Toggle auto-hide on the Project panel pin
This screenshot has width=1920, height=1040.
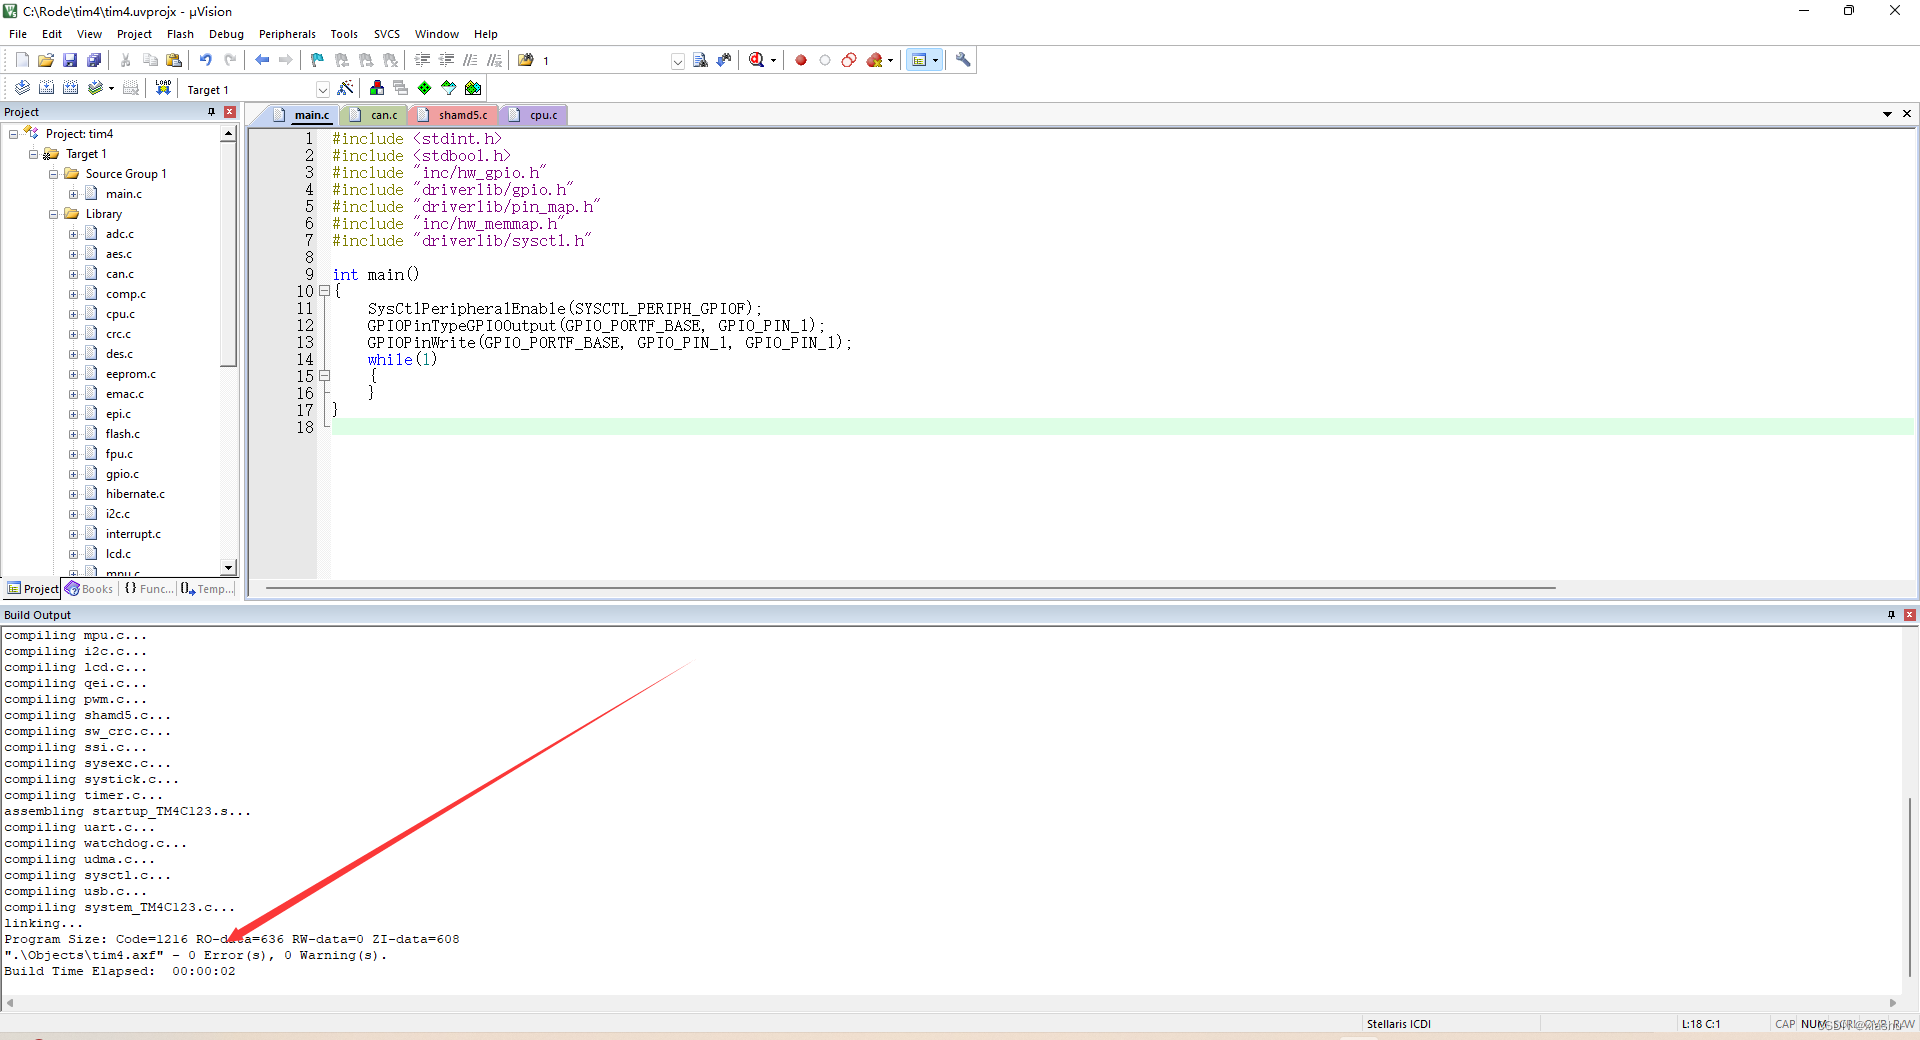tap(211, 111)
